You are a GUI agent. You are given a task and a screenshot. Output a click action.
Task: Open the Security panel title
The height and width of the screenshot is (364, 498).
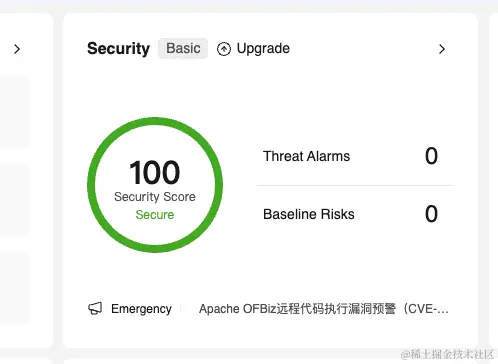coord(118,49)
